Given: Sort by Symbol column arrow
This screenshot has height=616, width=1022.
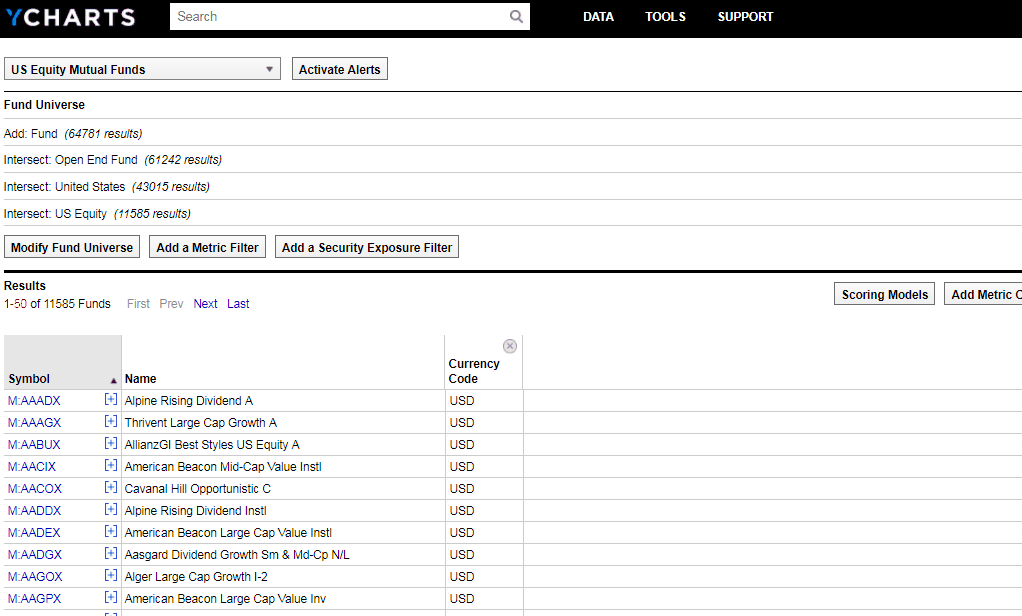Looking at the screenshot, I should [x=113, y=381].
